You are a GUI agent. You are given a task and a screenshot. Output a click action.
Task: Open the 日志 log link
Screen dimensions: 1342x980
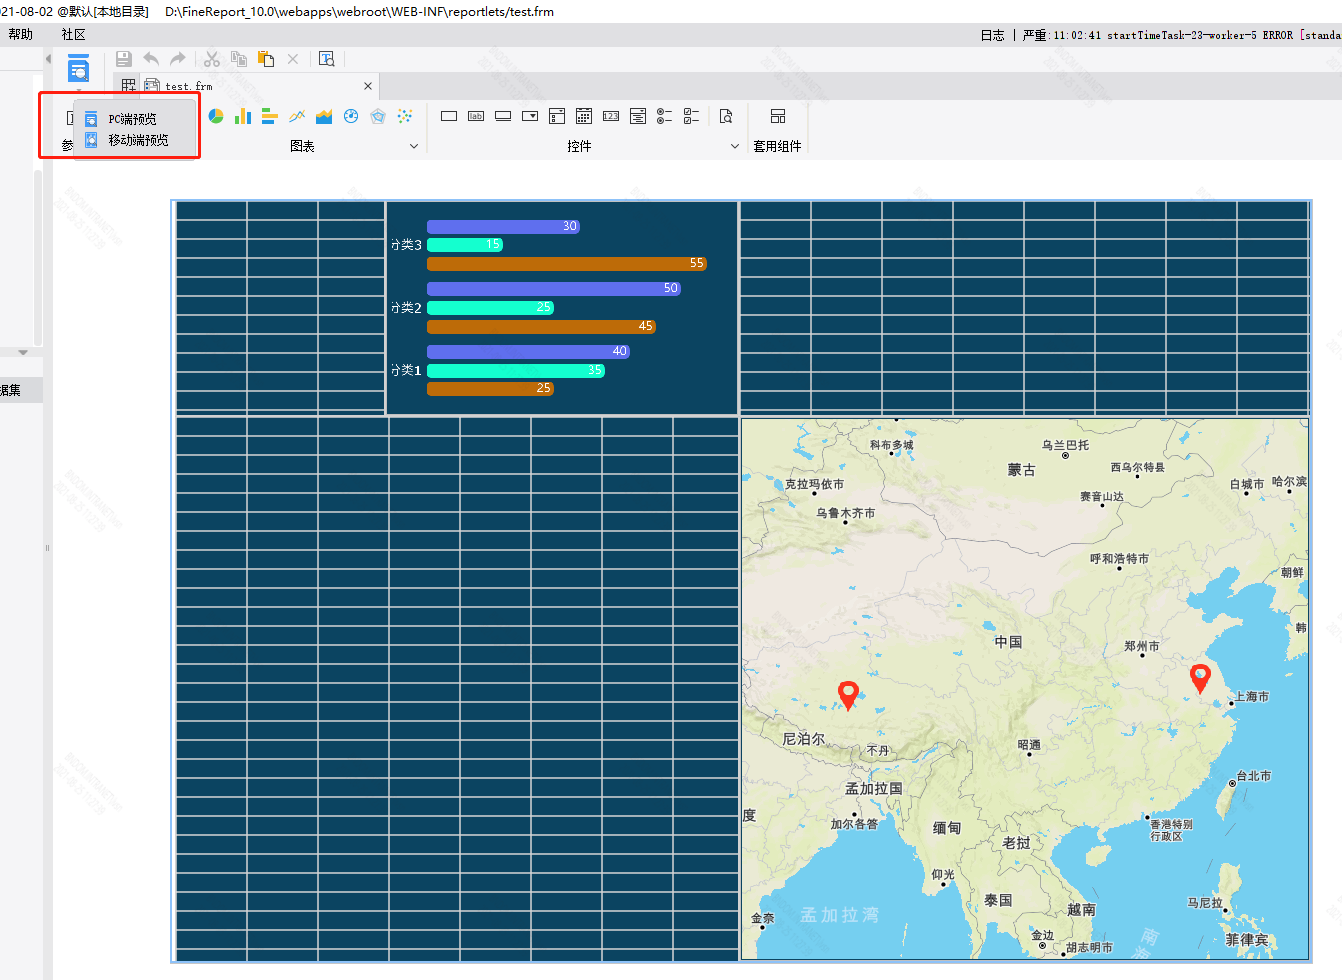pyautogui.click(x=993, y=35)
